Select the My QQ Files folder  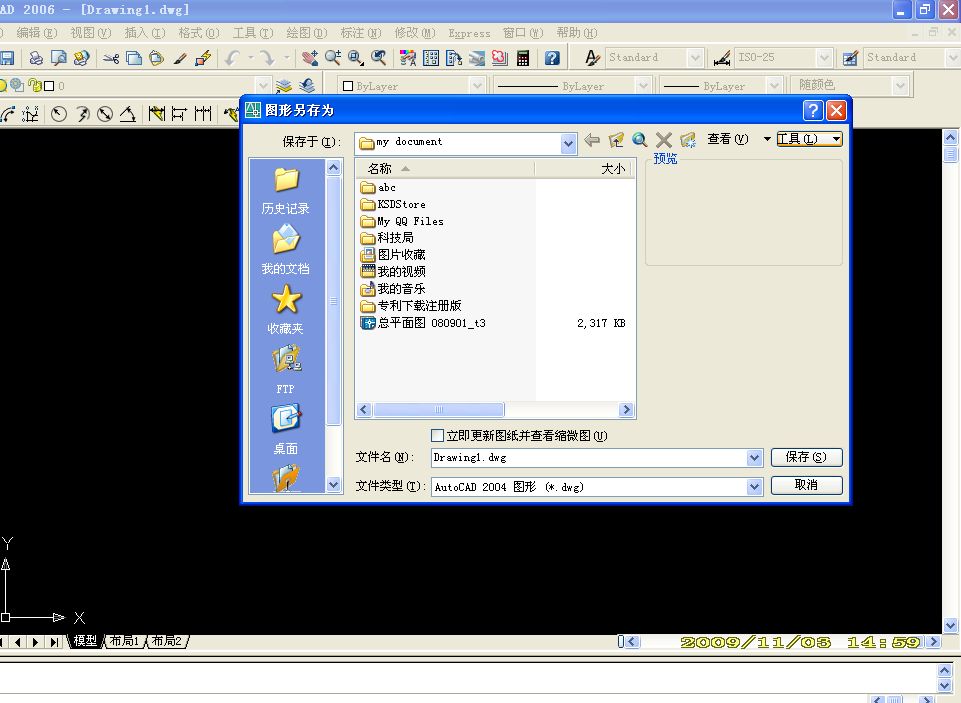click(x=402, y=221)
